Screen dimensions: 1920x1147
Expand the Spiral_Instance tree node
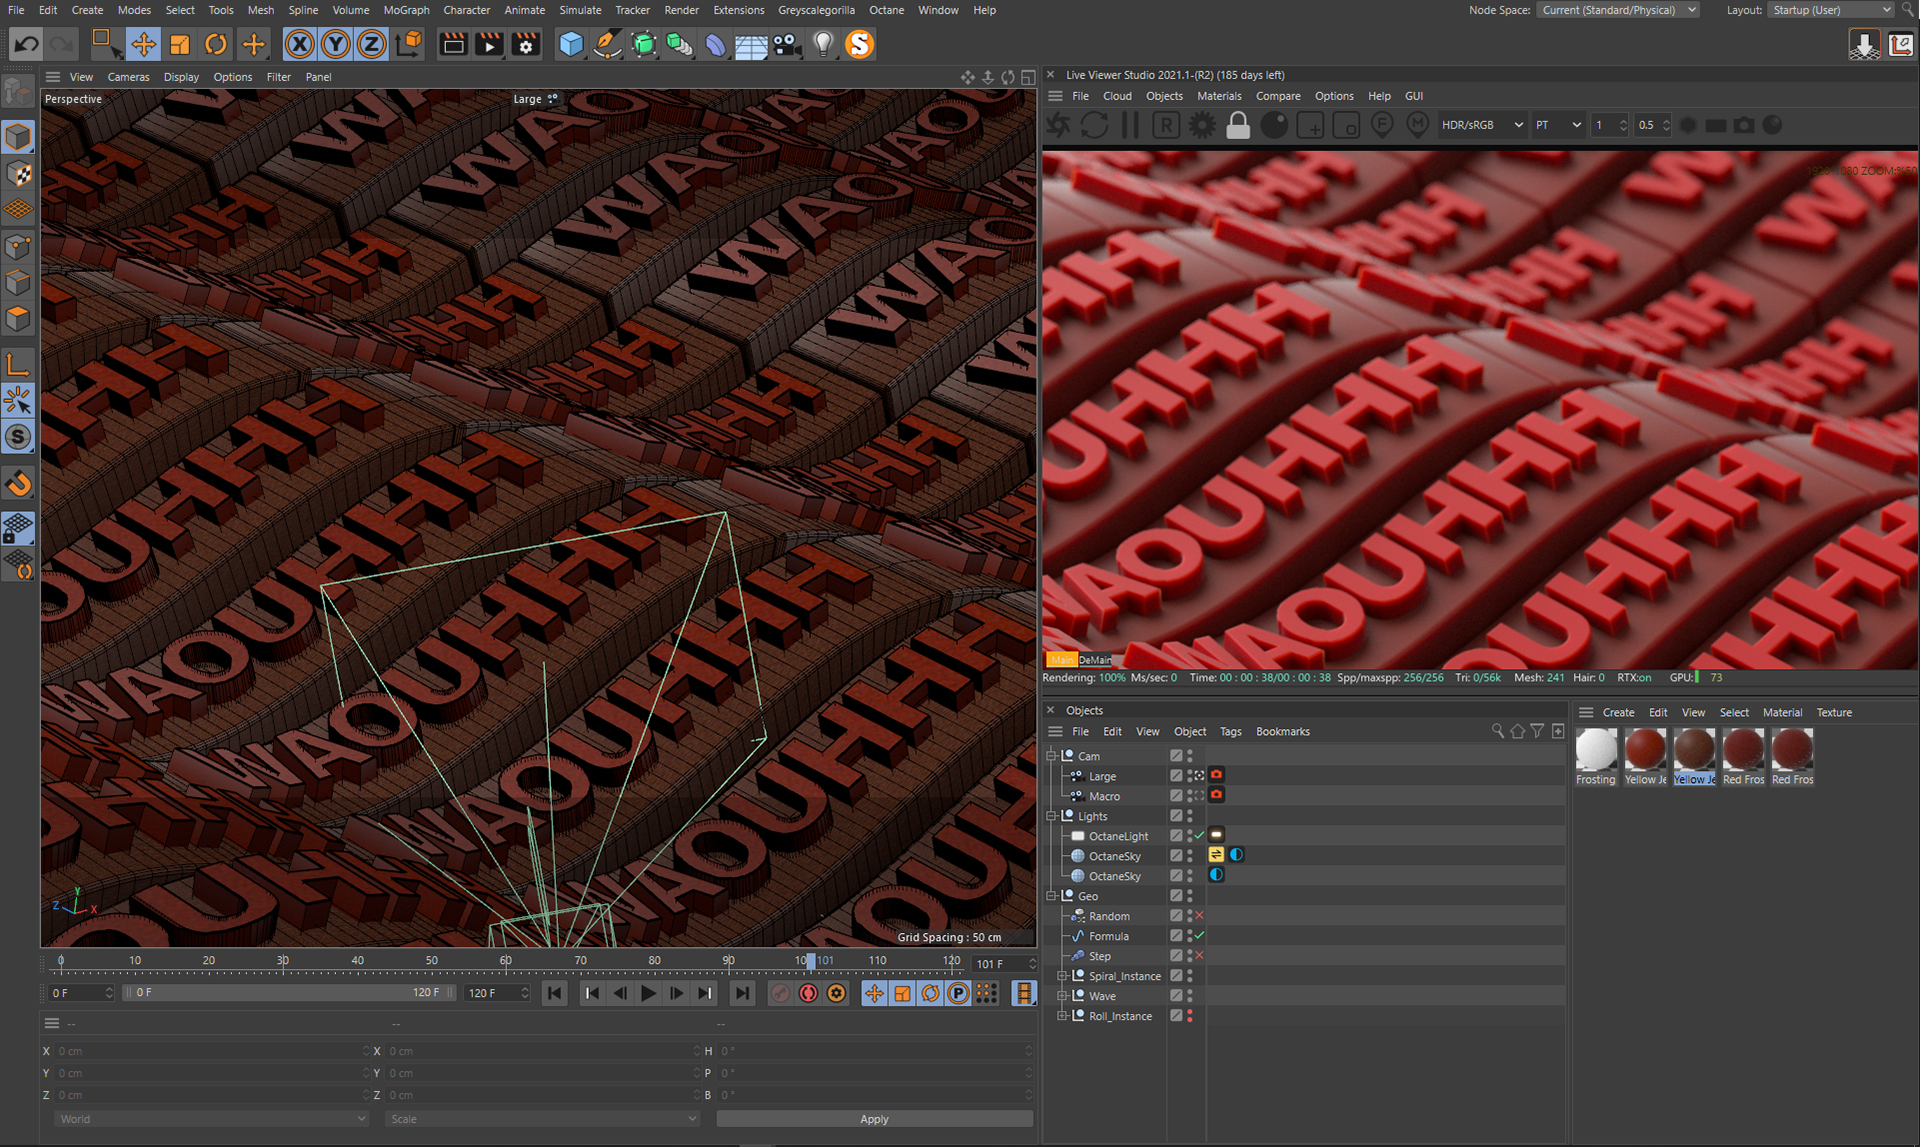pos(1062,976)
